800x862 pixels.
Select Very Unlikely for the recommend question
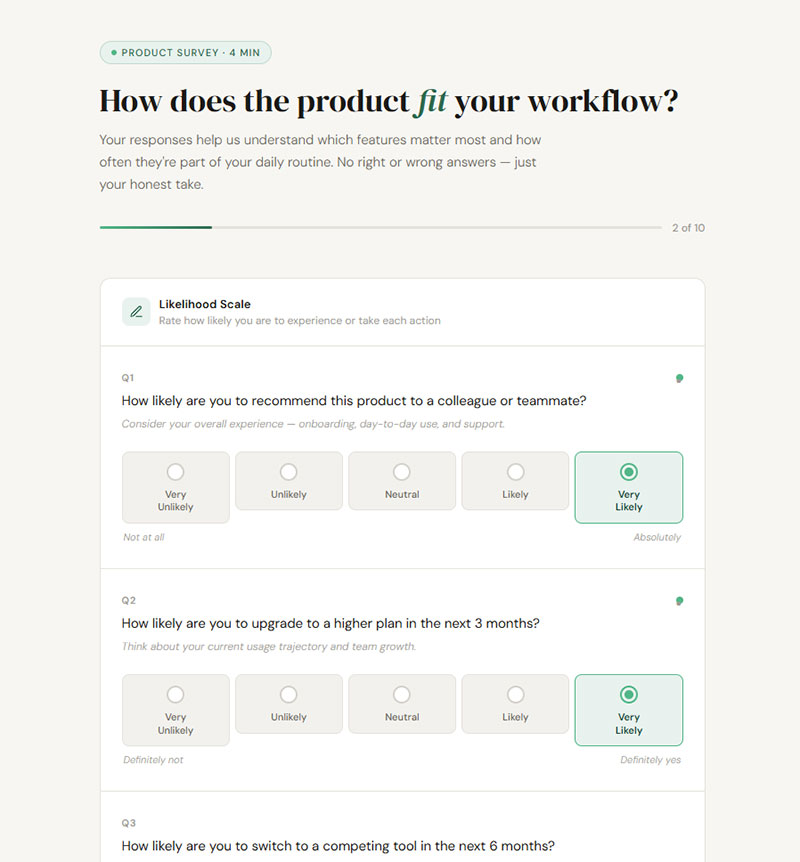tap(176, 487)
